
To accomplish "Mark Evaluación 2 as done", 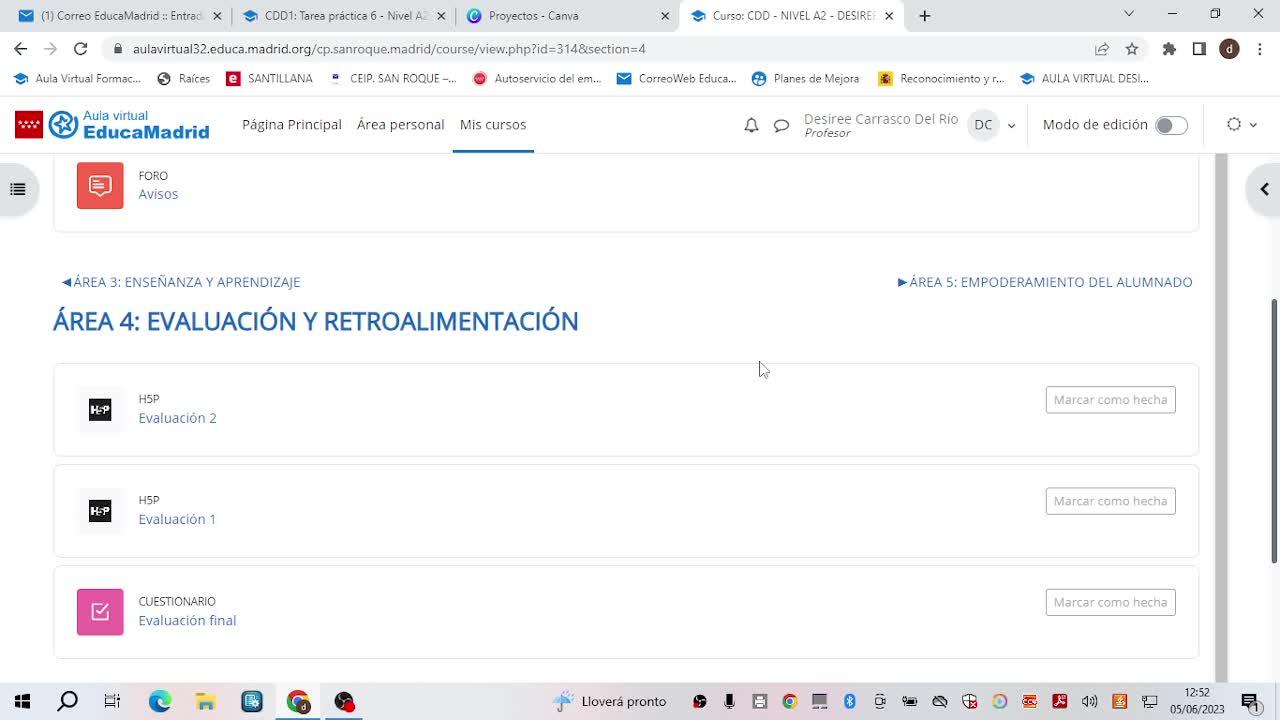I will coord(1110,400).
